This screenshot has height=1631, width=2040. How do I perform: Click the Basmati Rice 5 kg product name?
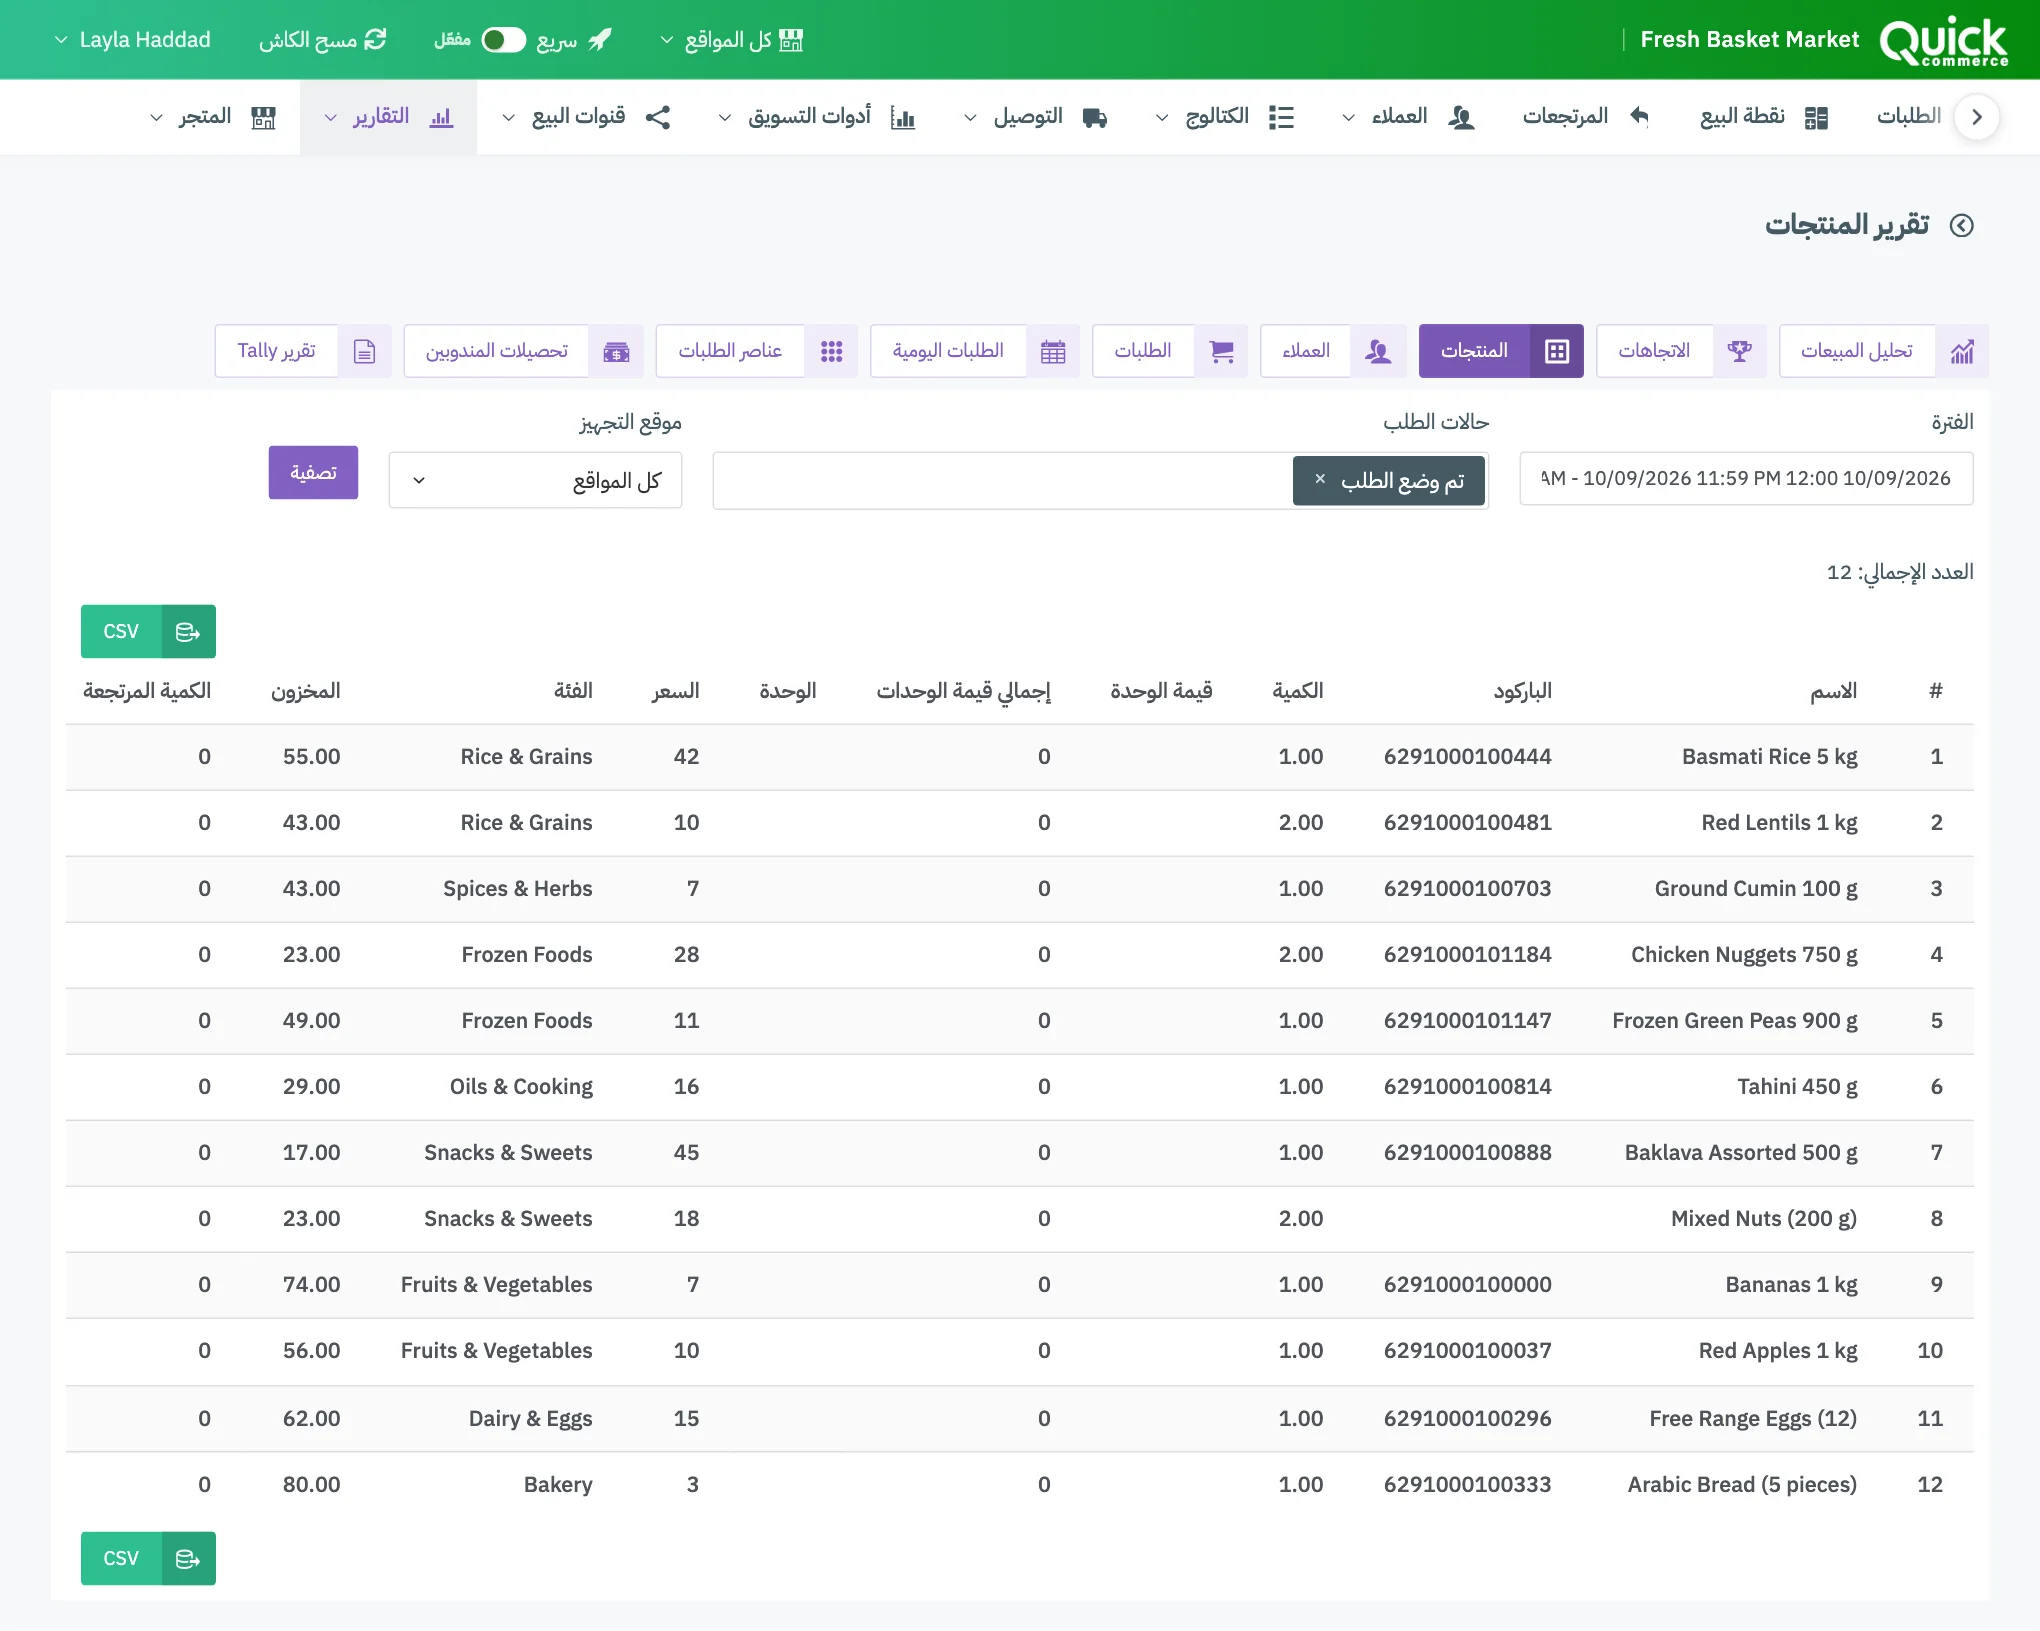1769,757
